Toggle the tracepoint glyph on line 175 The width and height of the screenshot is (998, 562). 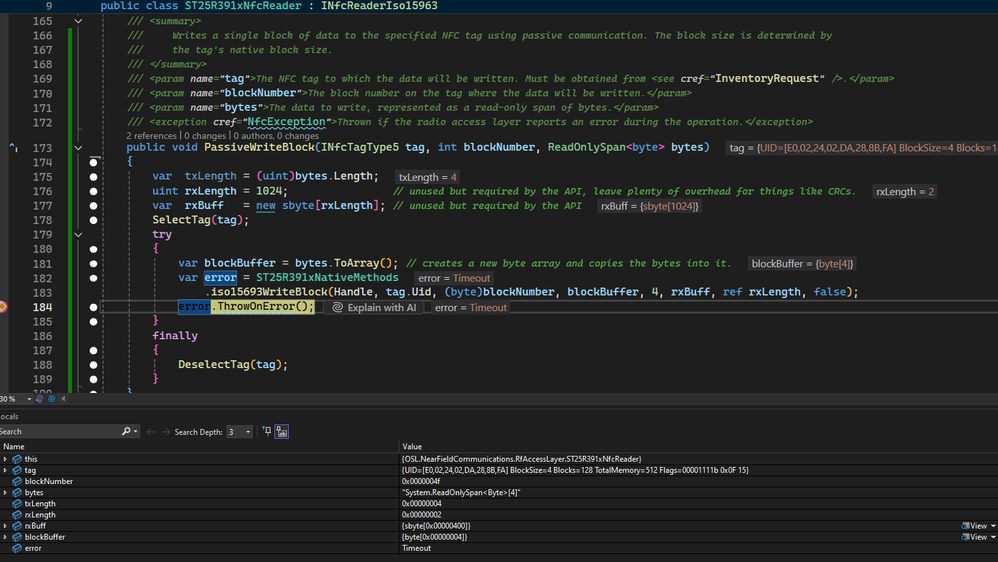click(93, 177)
